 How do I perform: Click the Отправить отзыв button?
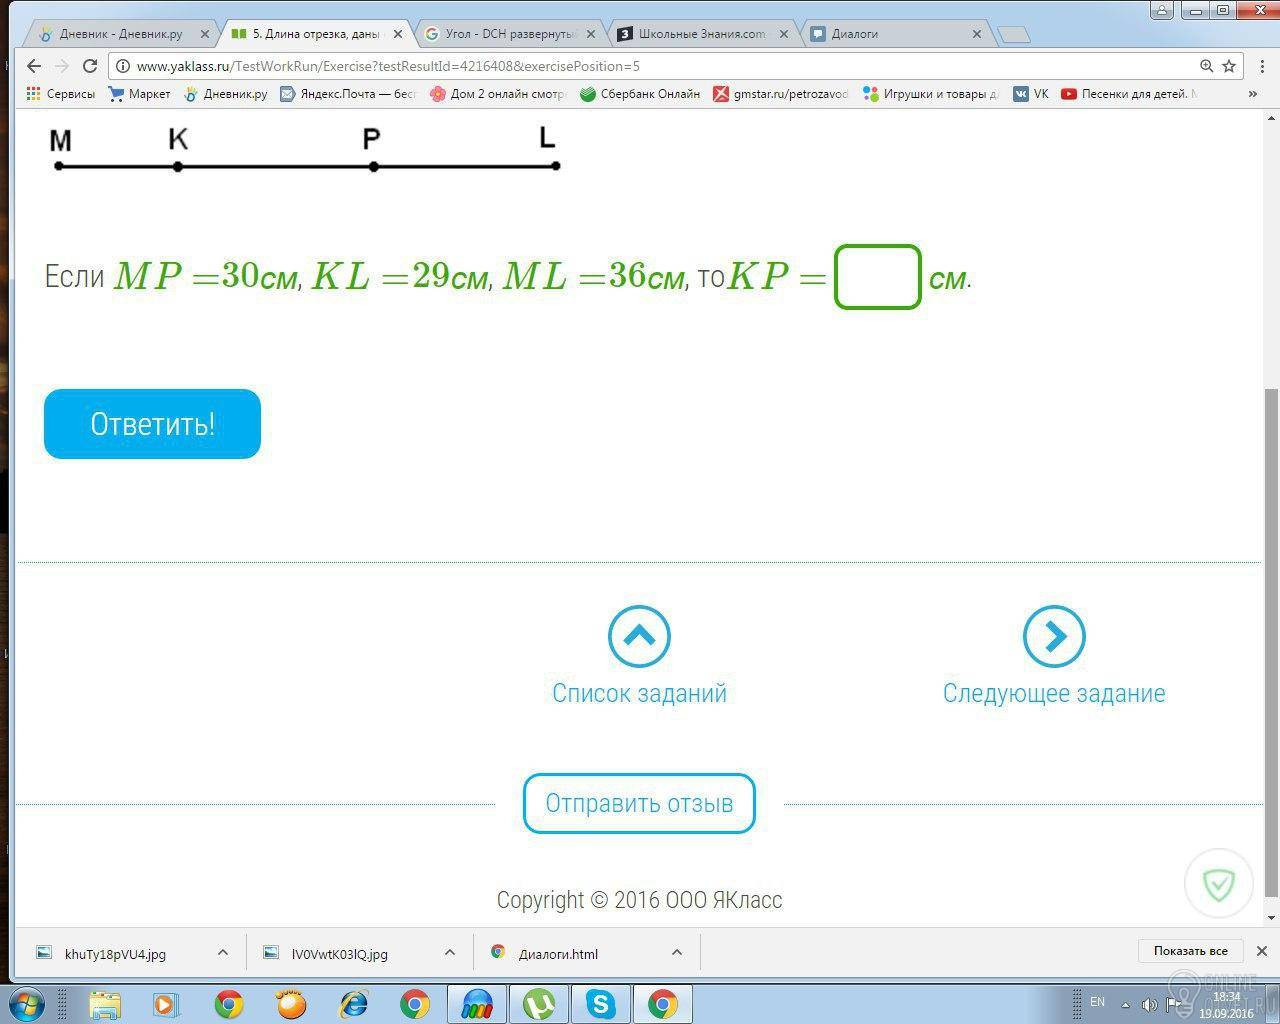coord(639,803)
